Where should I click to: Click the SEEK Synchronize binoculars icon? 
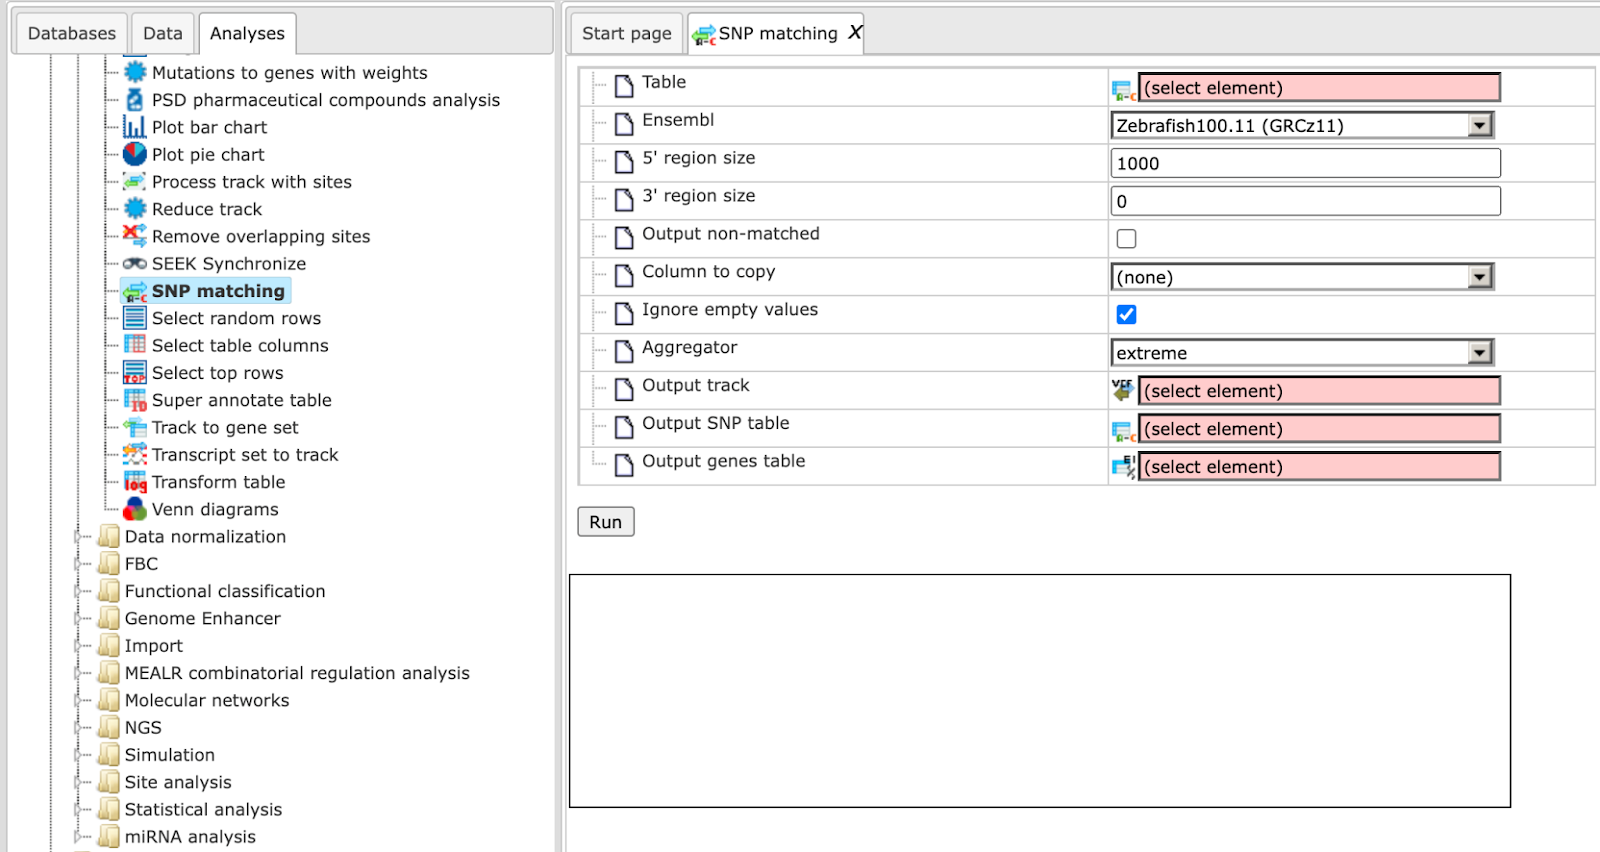point(134,264)
